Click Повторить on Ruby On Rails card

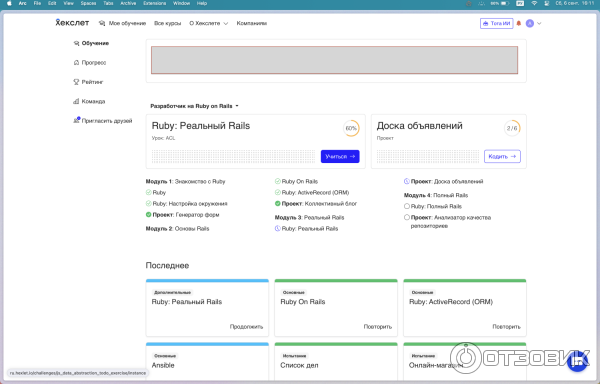coord(377,327)
